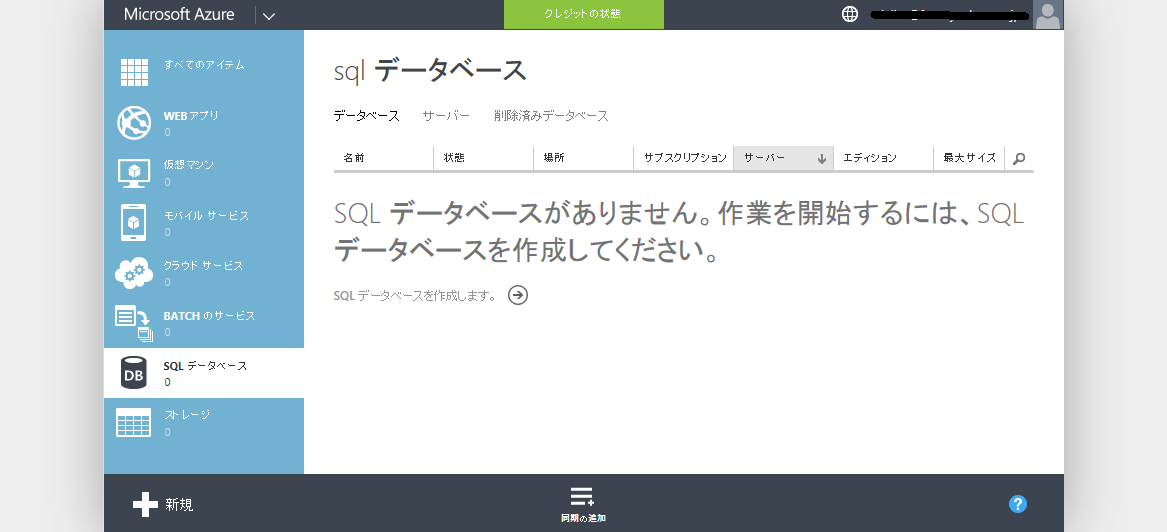Switch to 削除済みデータベース tab
Screen dimensions: 1167x532
point(551,116)
